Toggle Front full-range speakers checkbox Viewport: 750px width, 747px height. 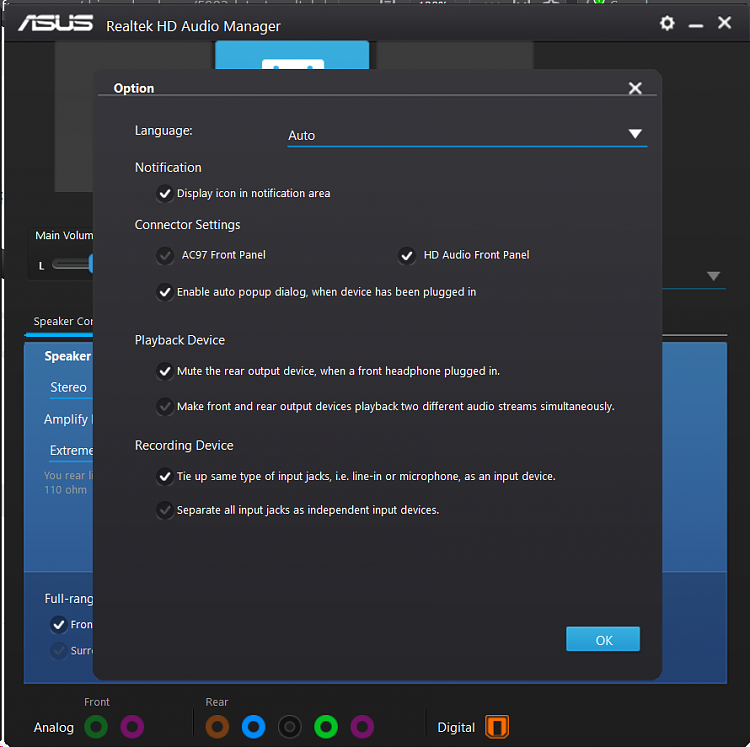pyautogui.click(x=59, y=625)
